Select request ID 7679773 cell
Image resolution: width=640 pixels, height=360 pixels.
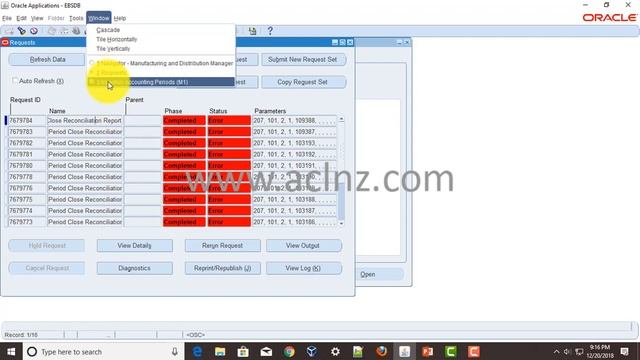click(27, 222)
